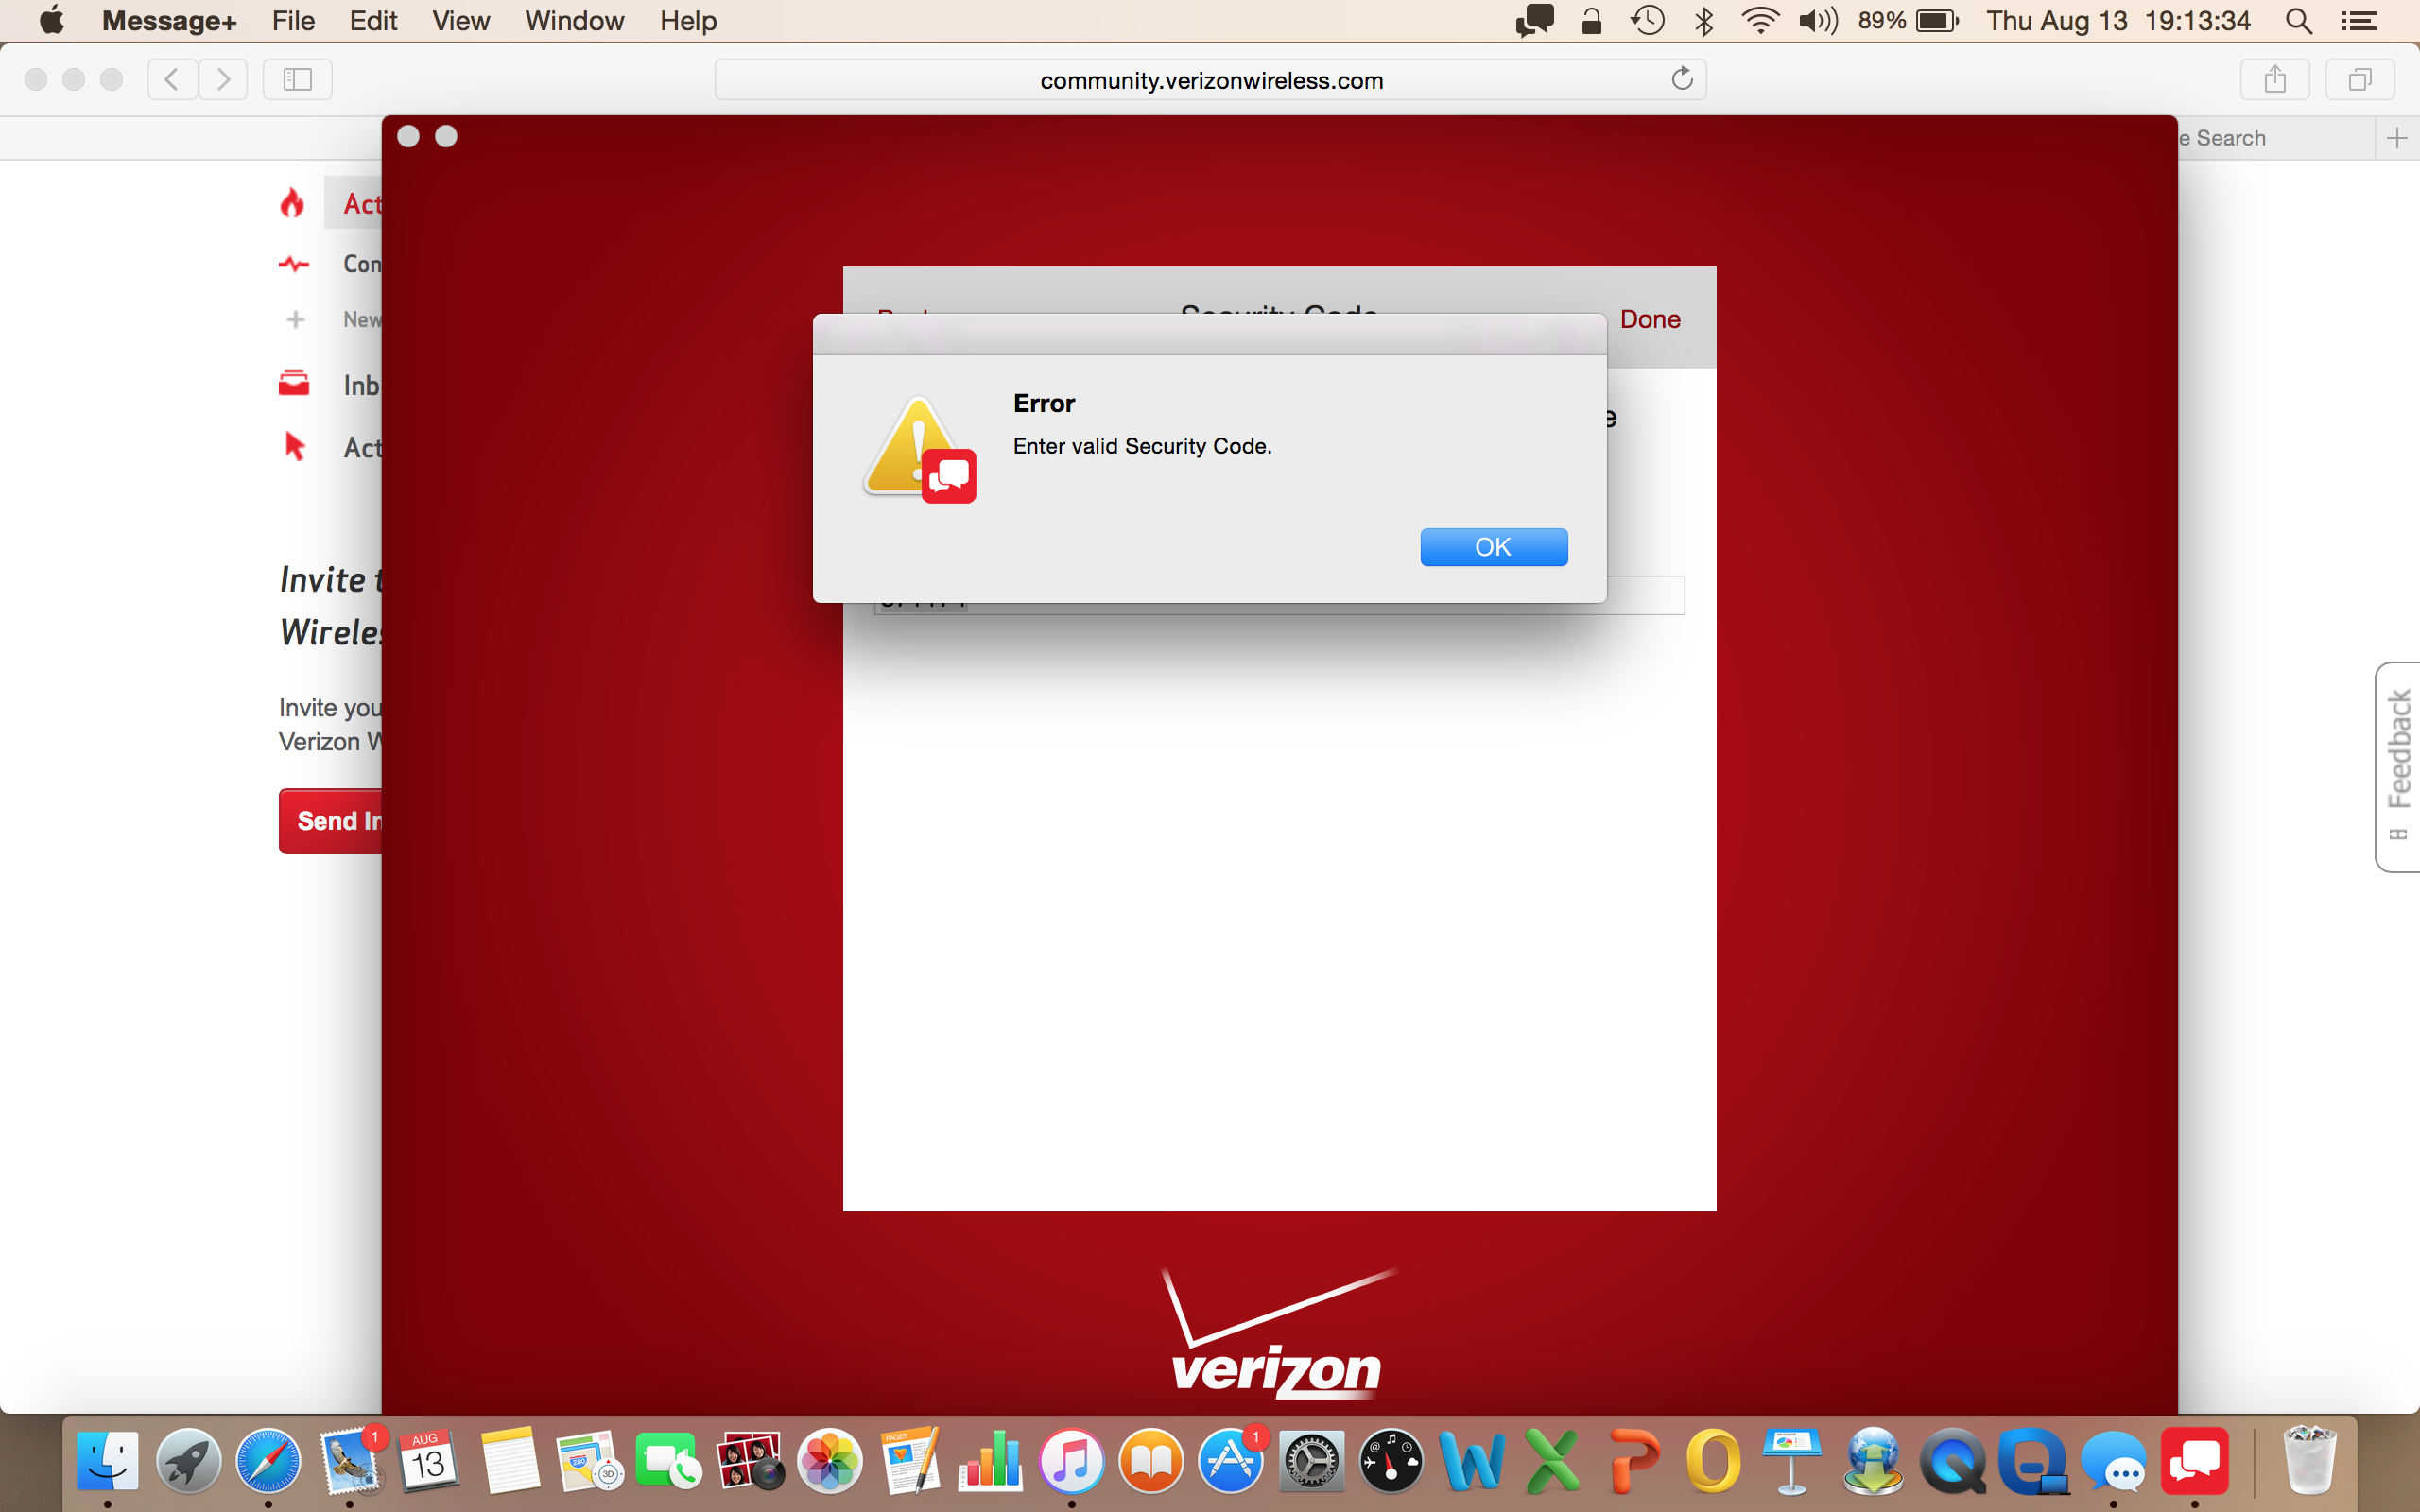Image resolution: width=2420 pixels, height=1512 pixels.
Task: Open QuickTime Player from the Dock
Action: pyautogui.click(x=1953, y=1461)
